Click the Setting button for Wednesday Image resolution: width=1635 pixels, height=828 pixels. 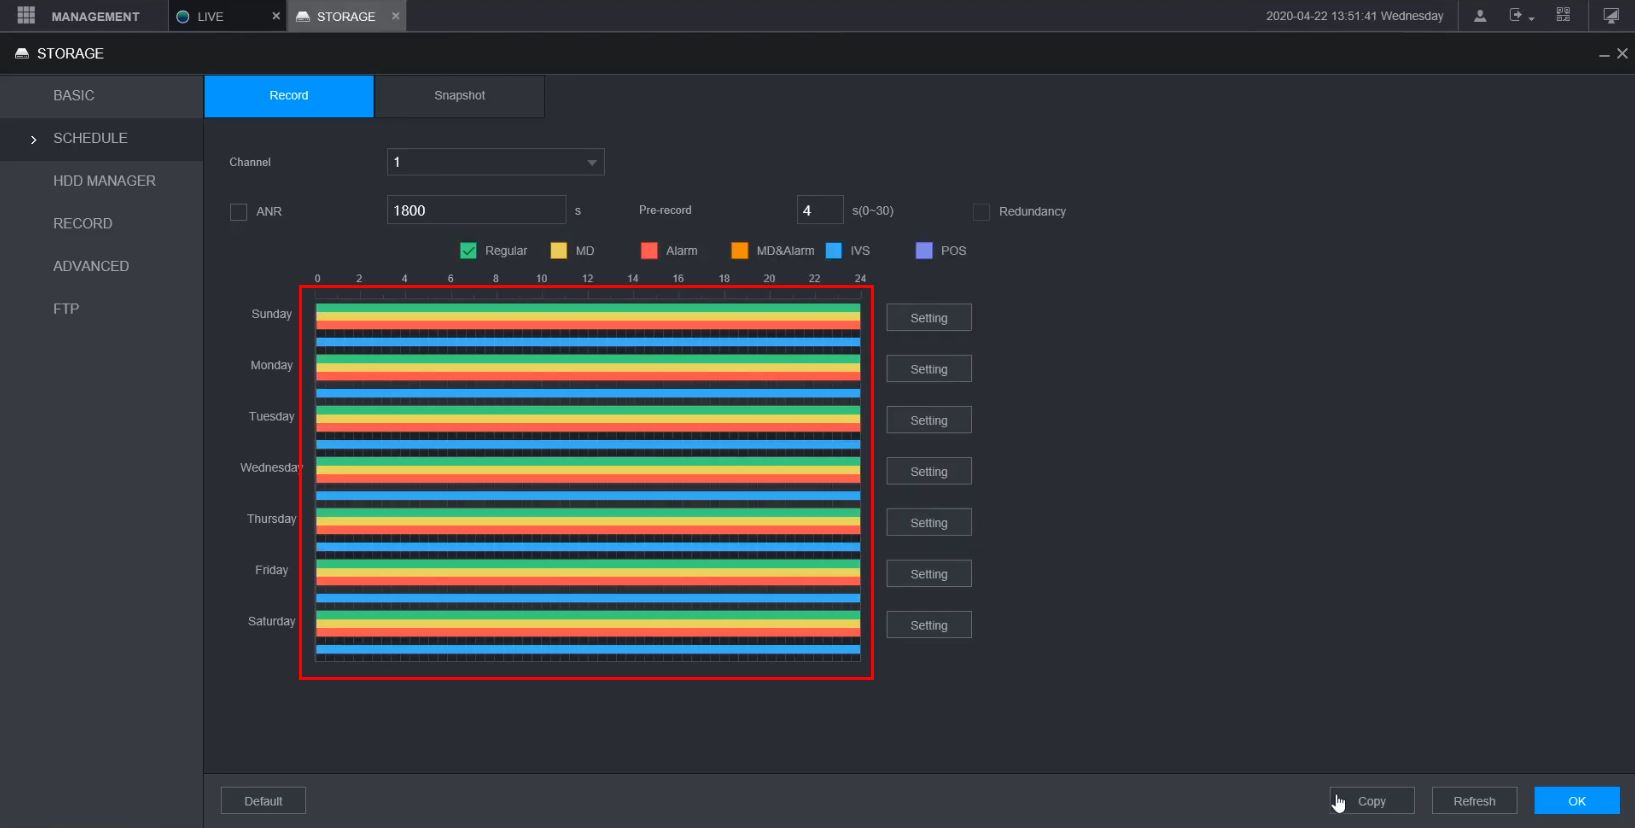(928, 472)
